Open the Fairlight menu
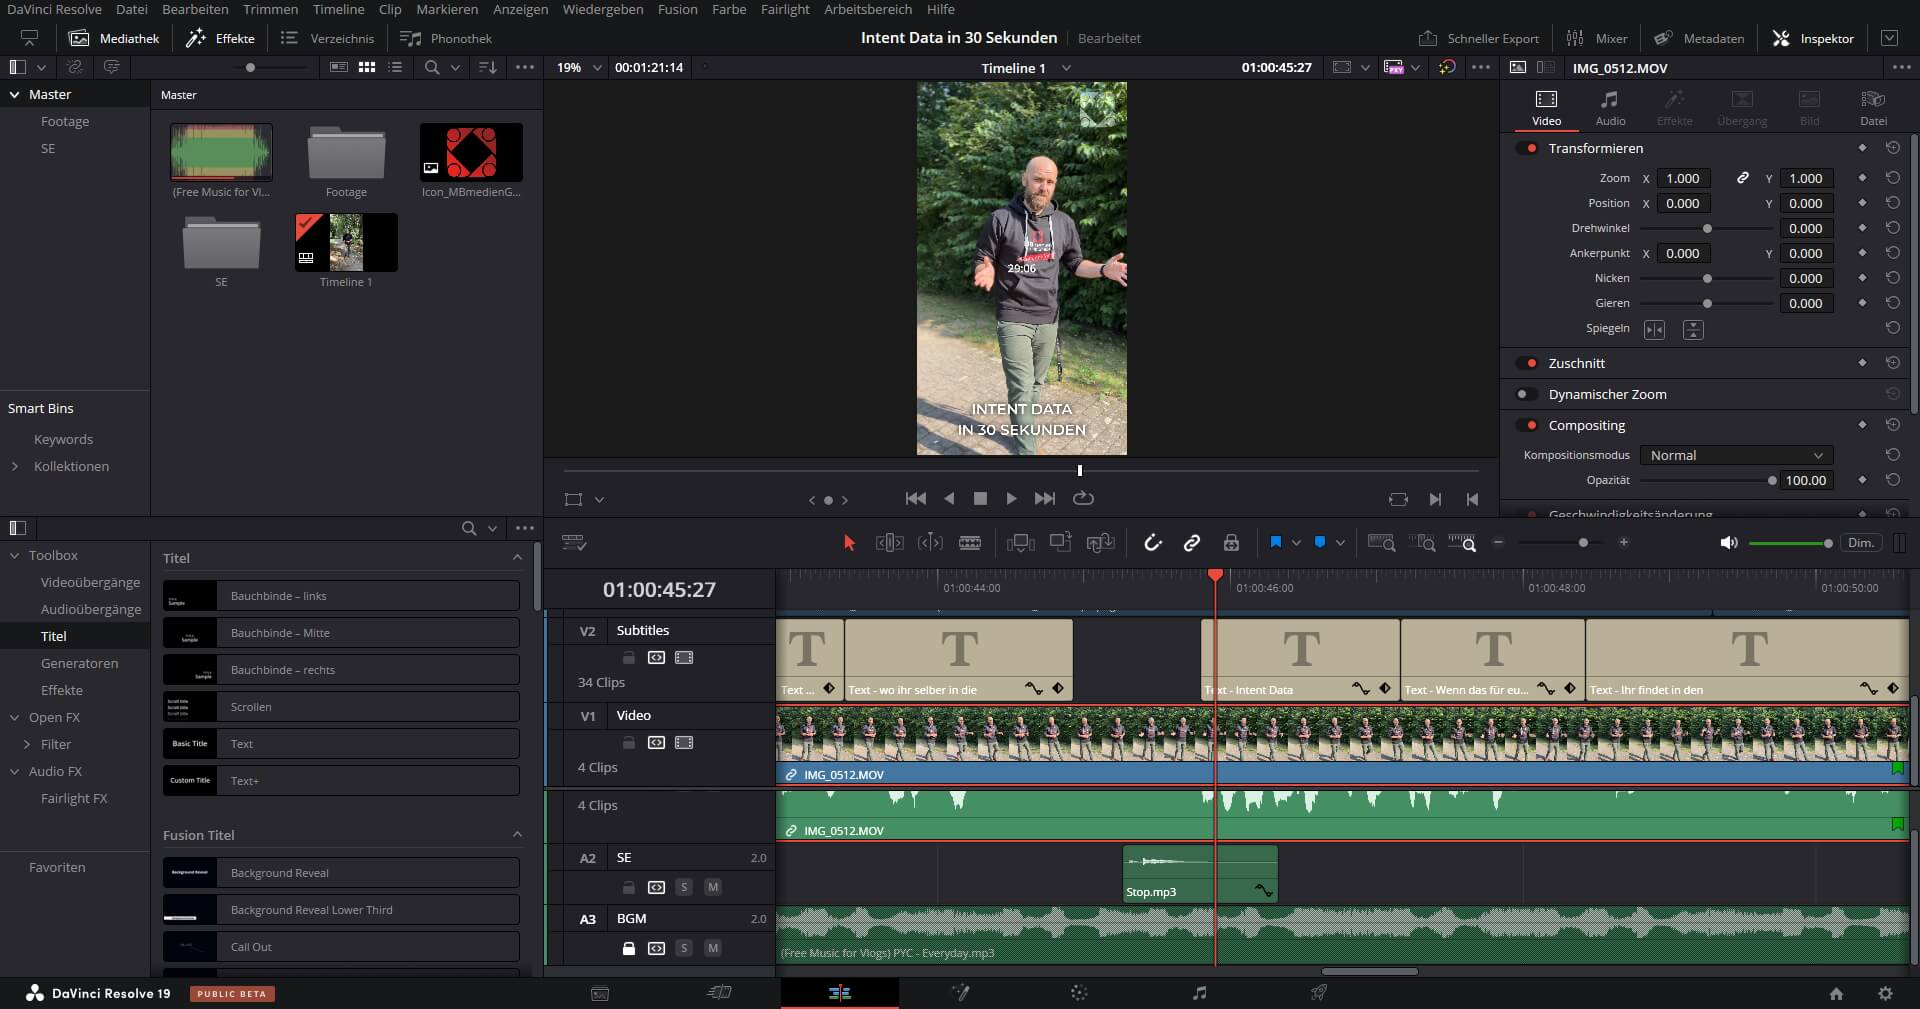Viewport: 1920px width, 1009px height. (785, 9)
